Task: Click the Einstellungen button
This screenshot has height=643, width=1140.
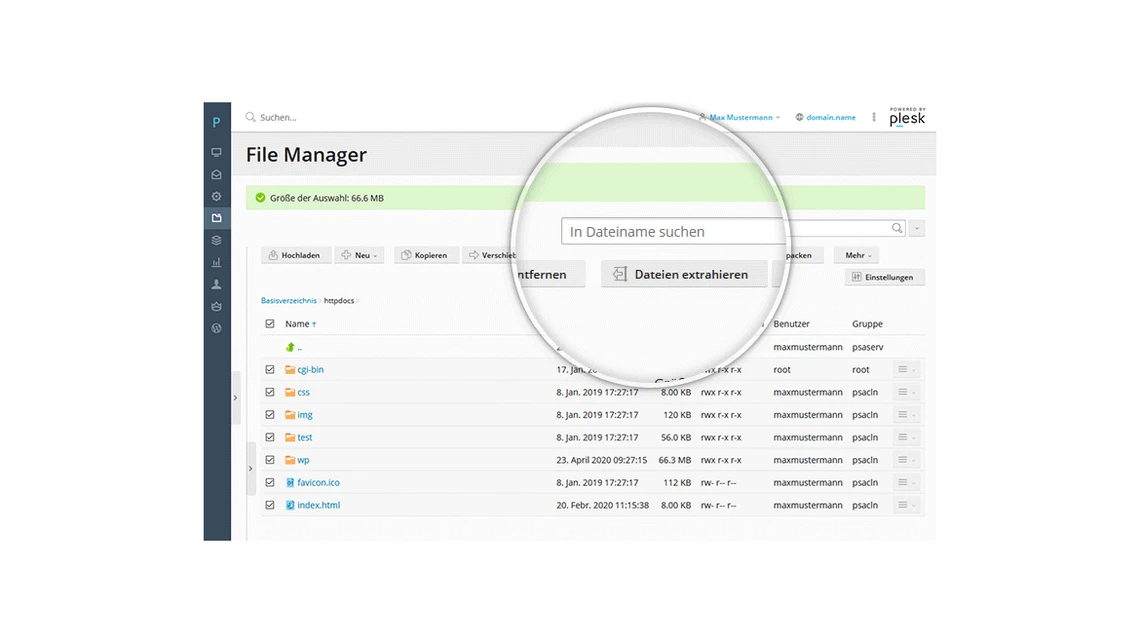Action: (x=884, y=277)
